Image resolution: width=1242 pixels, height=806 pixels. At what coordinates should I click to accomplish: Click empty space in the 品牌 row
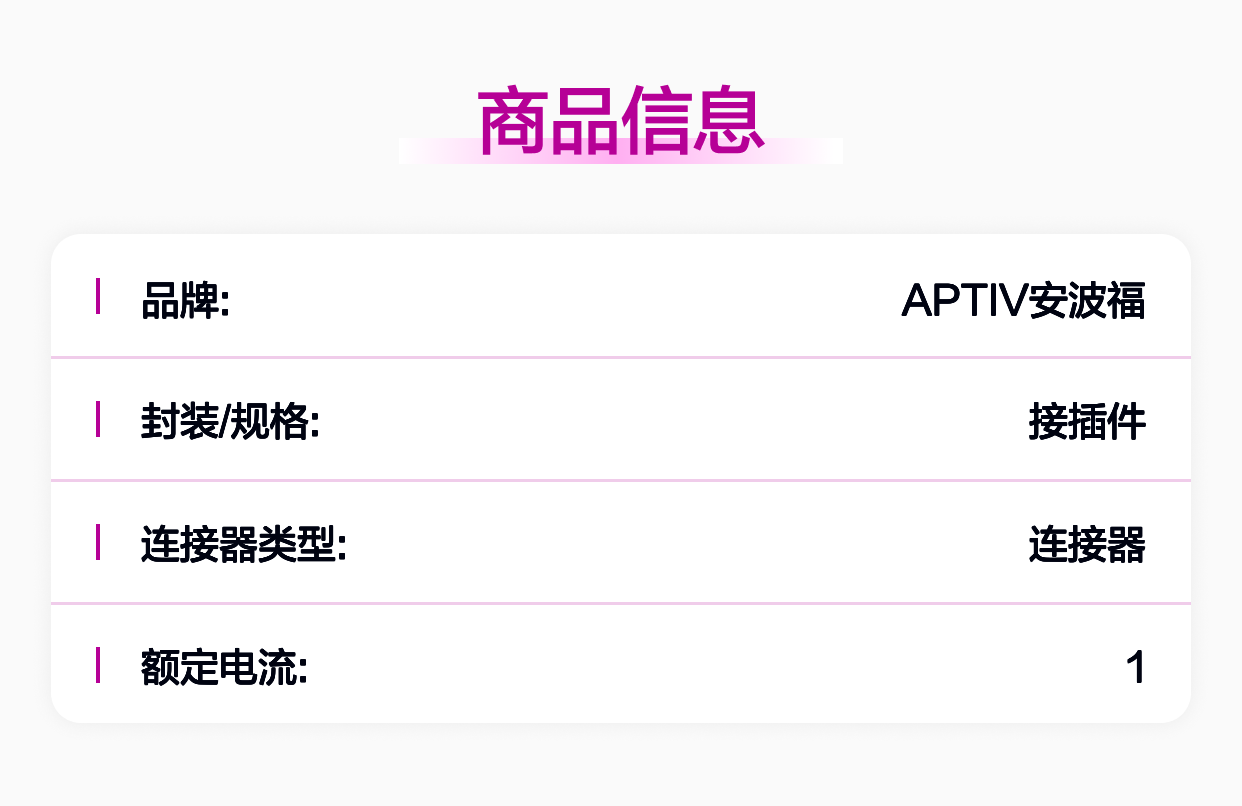[x=560, y=297]
